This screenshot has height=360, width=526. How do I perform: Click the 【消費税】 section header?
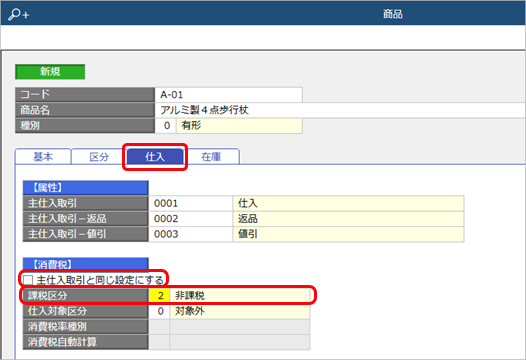pos(86,264)
